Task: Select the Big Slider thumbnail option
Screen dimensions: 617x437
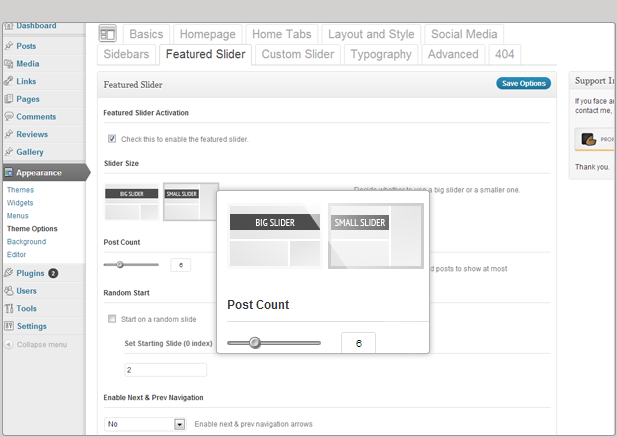Action: point(131,203)
